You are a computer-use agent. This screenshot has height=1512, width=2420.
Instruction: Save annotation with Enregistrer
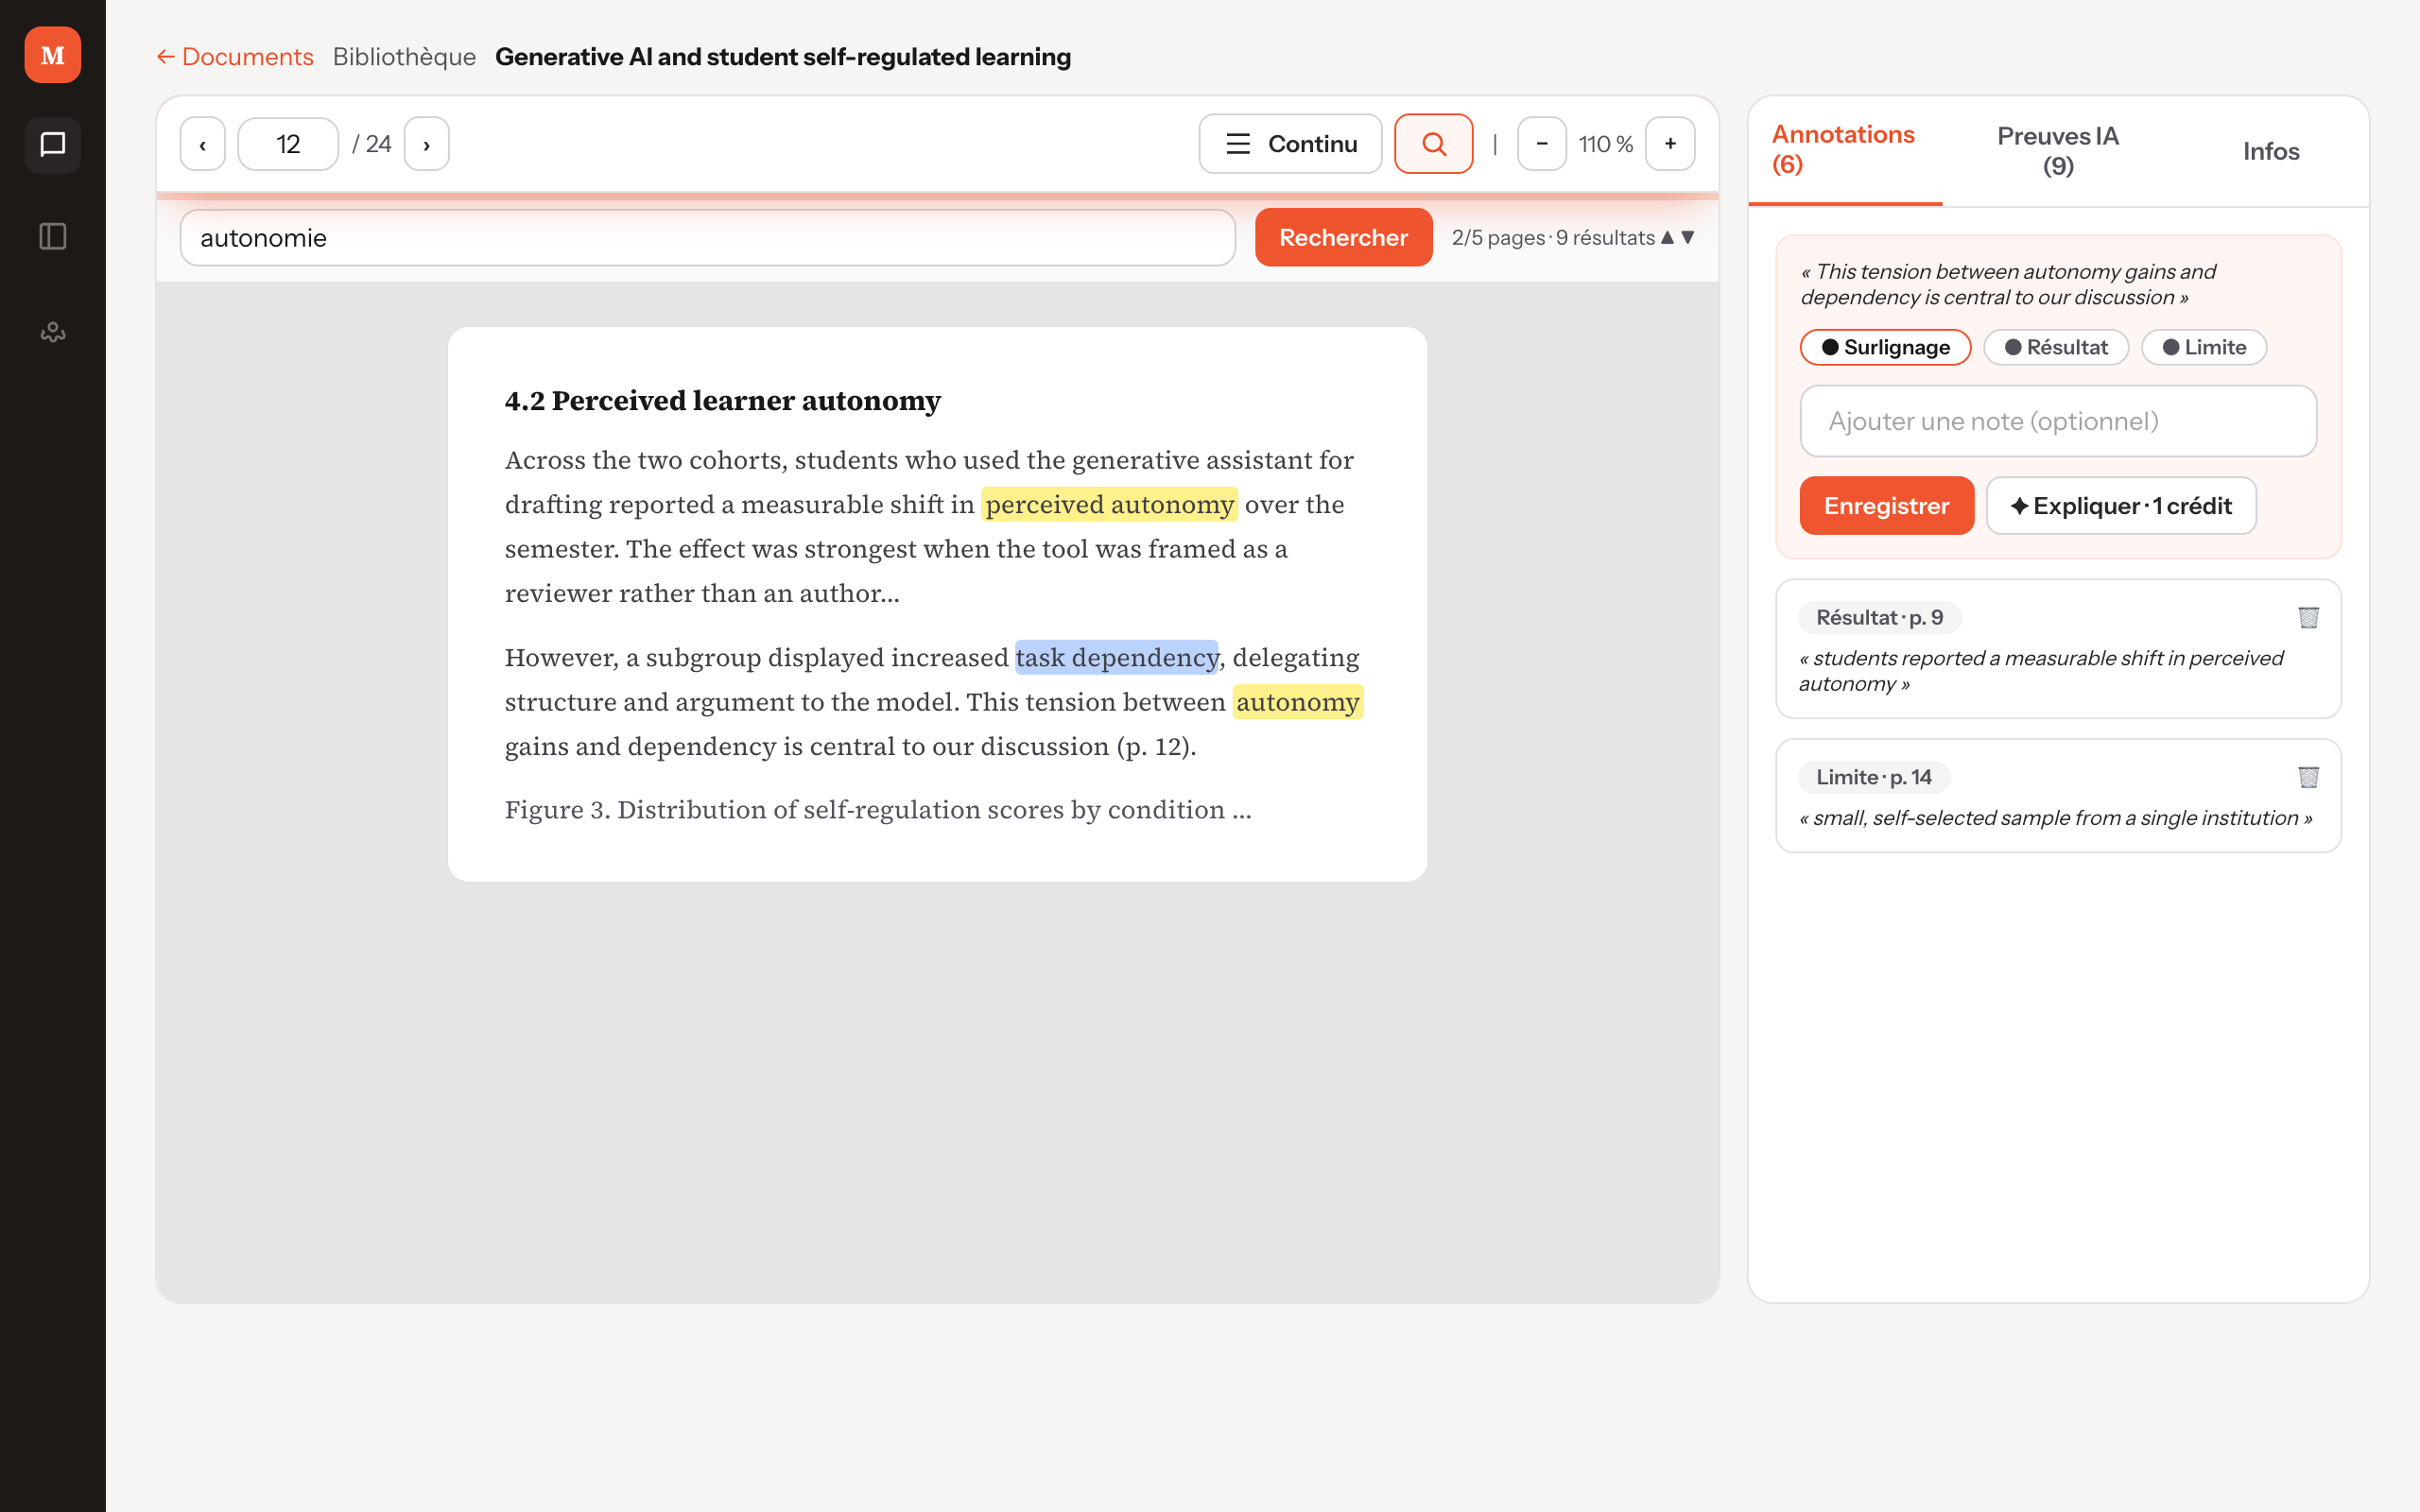[1886, 506]
